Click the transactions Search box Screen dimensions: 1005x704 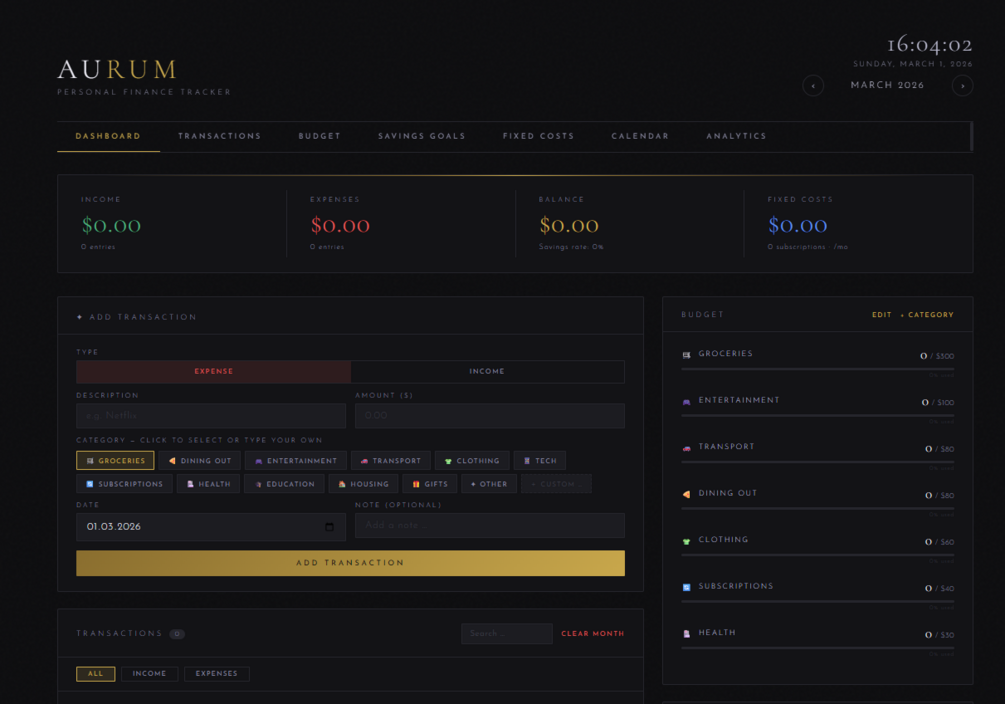pyautogui.click(x=507, y=633)
